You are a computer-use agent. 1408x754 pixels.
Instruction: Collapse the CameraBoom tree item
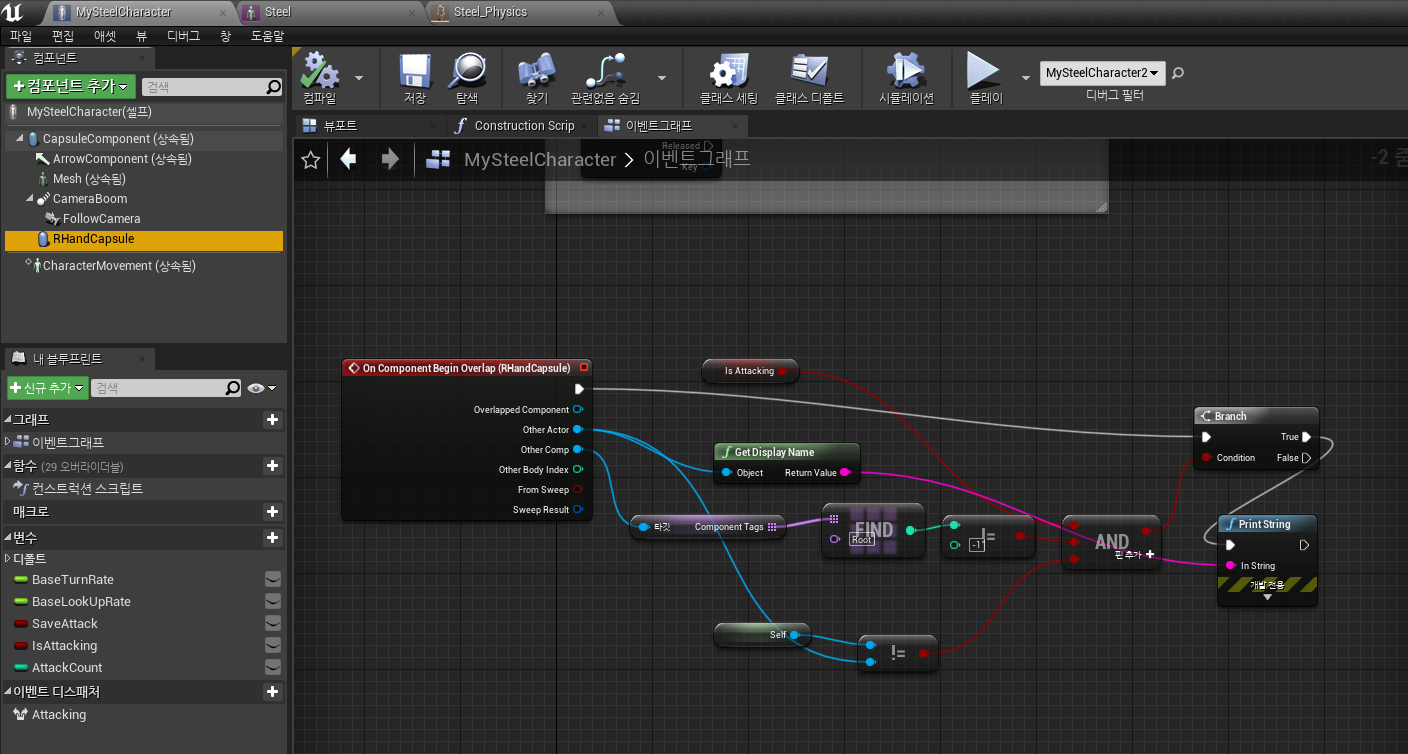tap(30, 199)
